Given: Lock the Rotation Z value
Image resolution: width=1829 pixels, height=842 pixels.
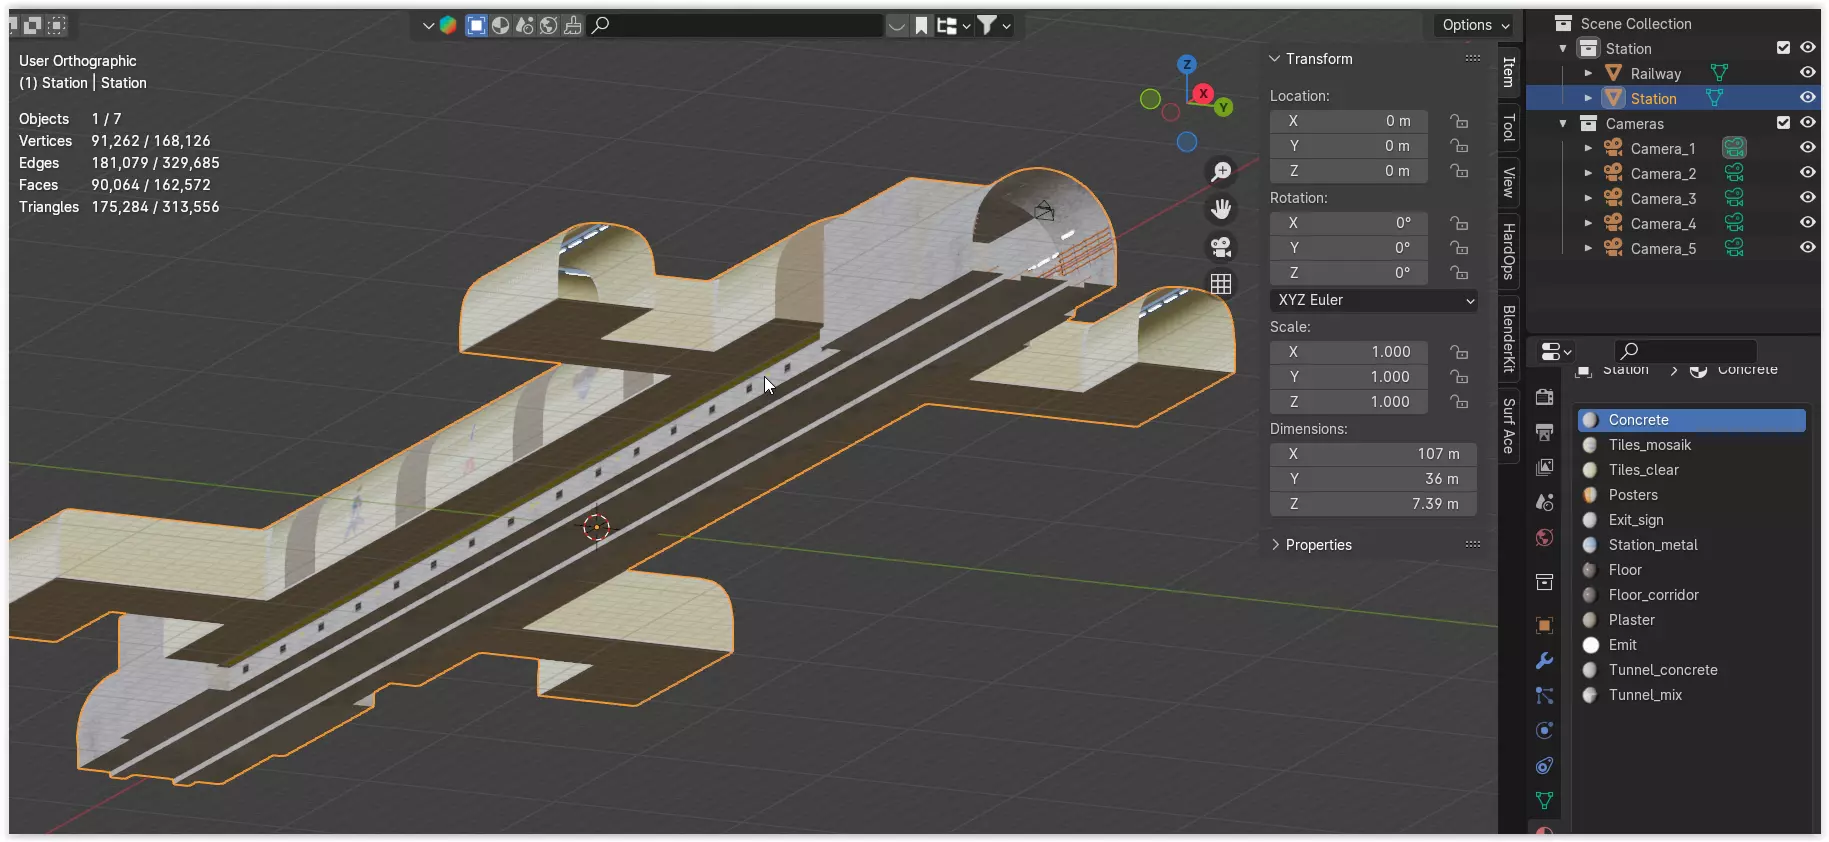Looking at the screenshot, I should (x=1460, y=273).
